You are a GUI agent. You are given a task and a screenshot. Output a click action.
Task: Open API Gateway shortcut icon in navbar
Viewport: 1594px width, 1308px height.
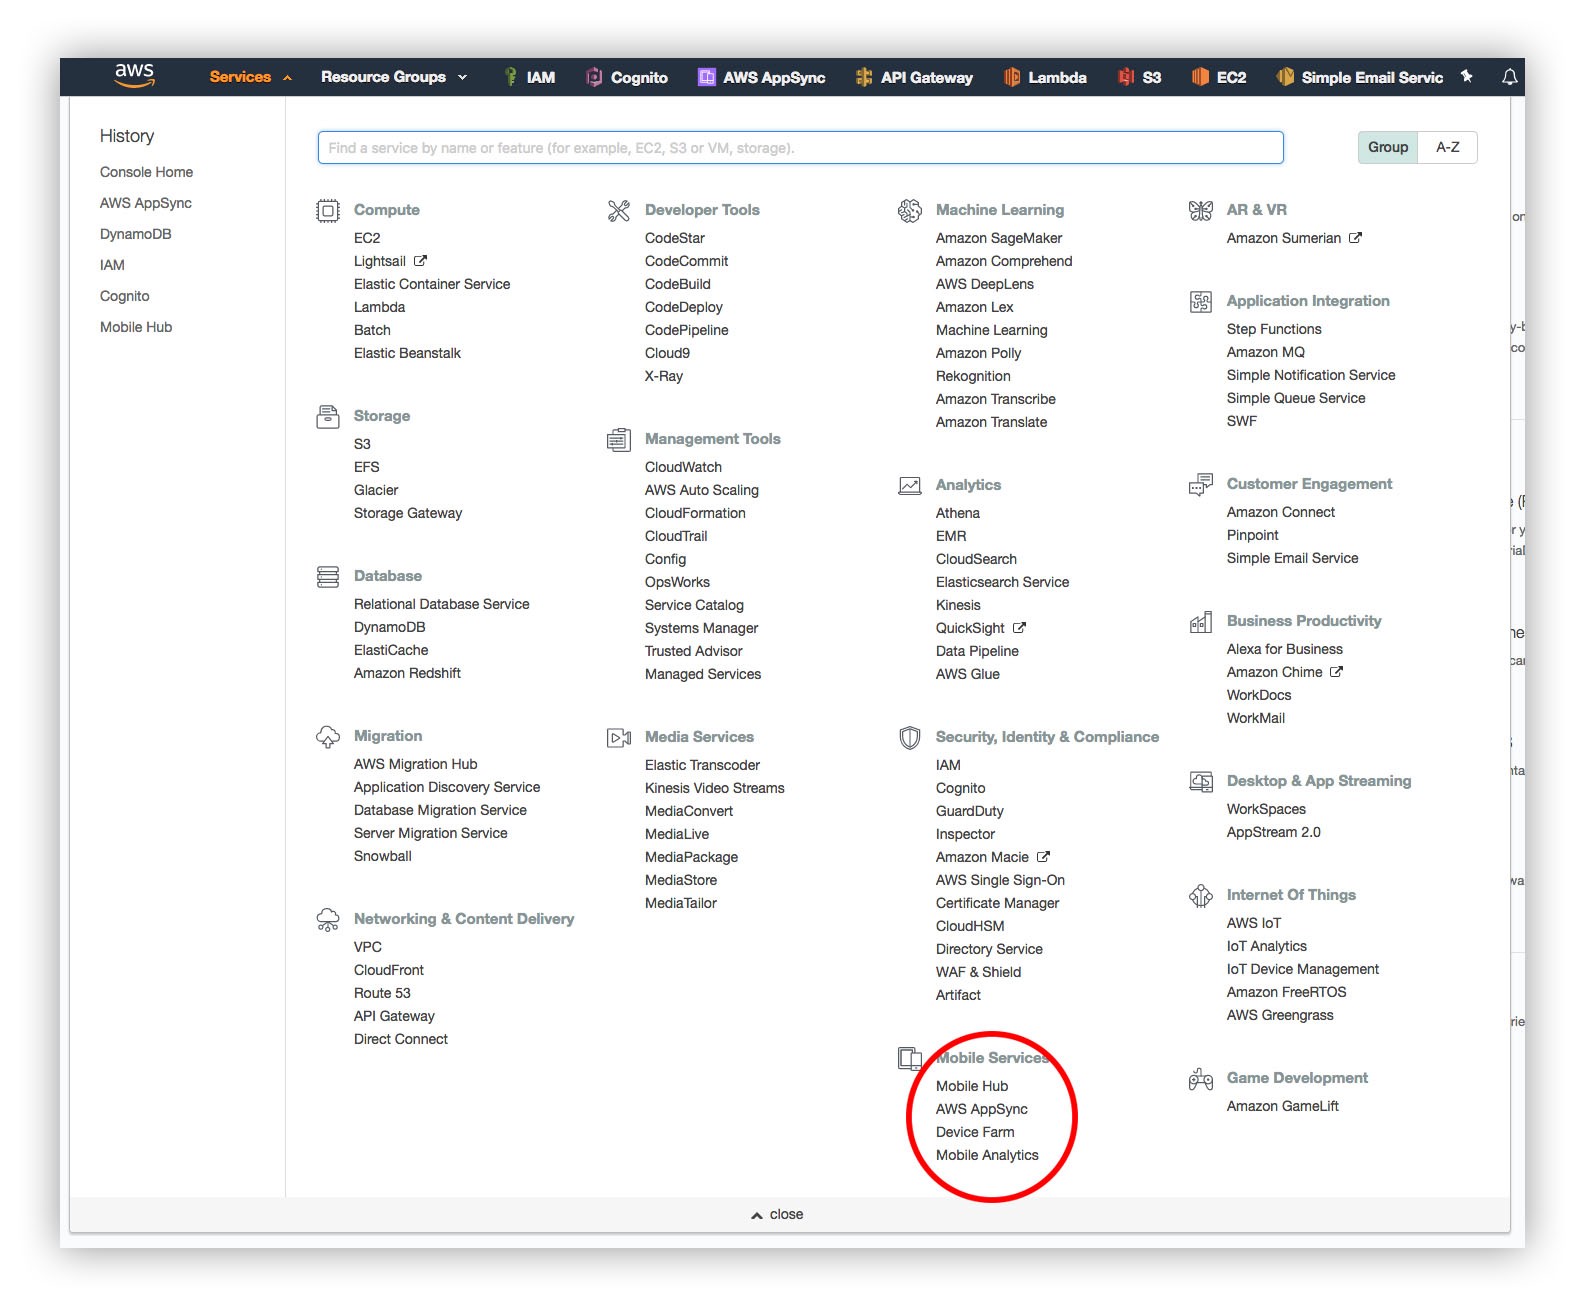pos(864,77)
